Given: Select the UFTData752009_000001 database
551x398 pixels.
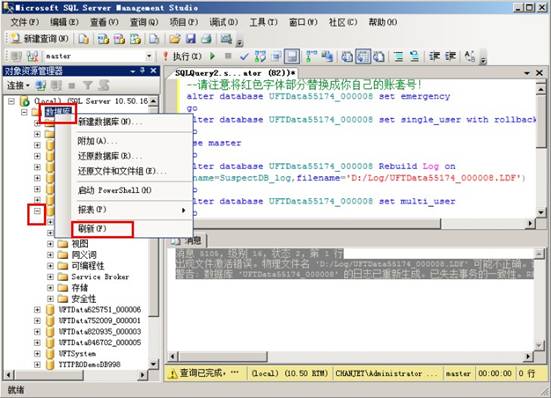Looking at the screenshot, I should click(x=100, y=320).
